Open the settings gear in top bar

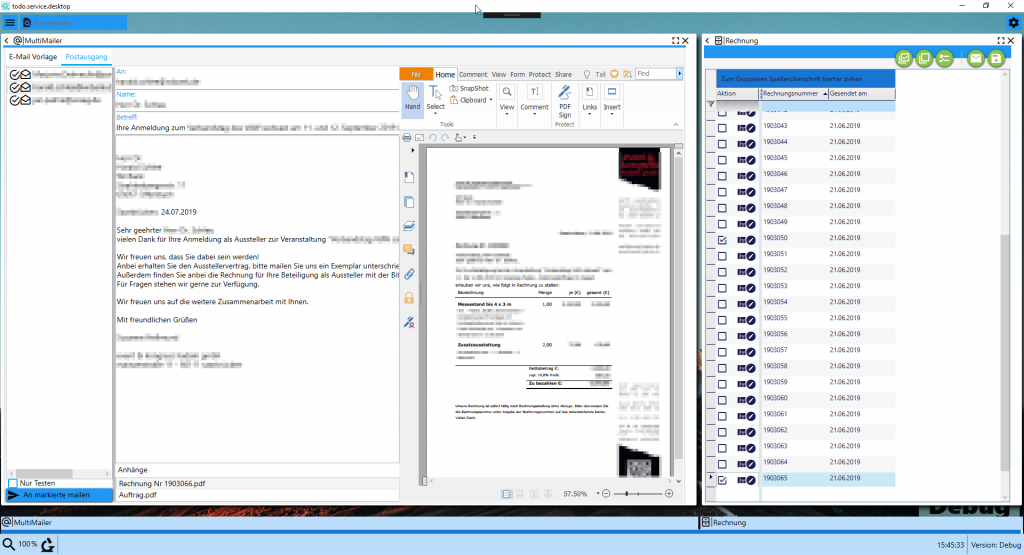[x=1013, y=22]
